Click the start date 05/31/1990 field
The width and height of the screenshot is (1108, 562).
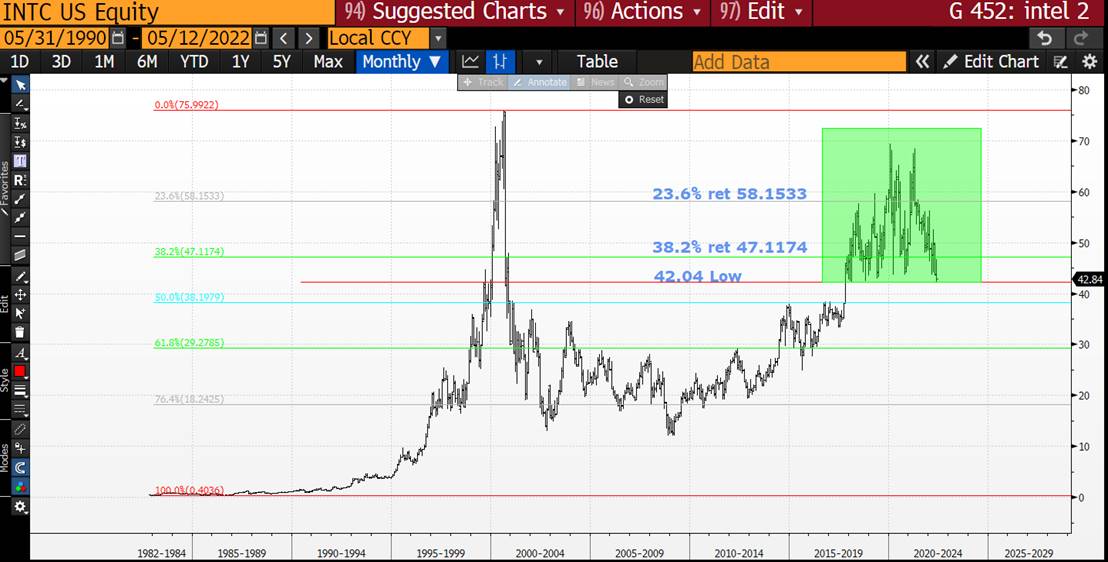54,38
